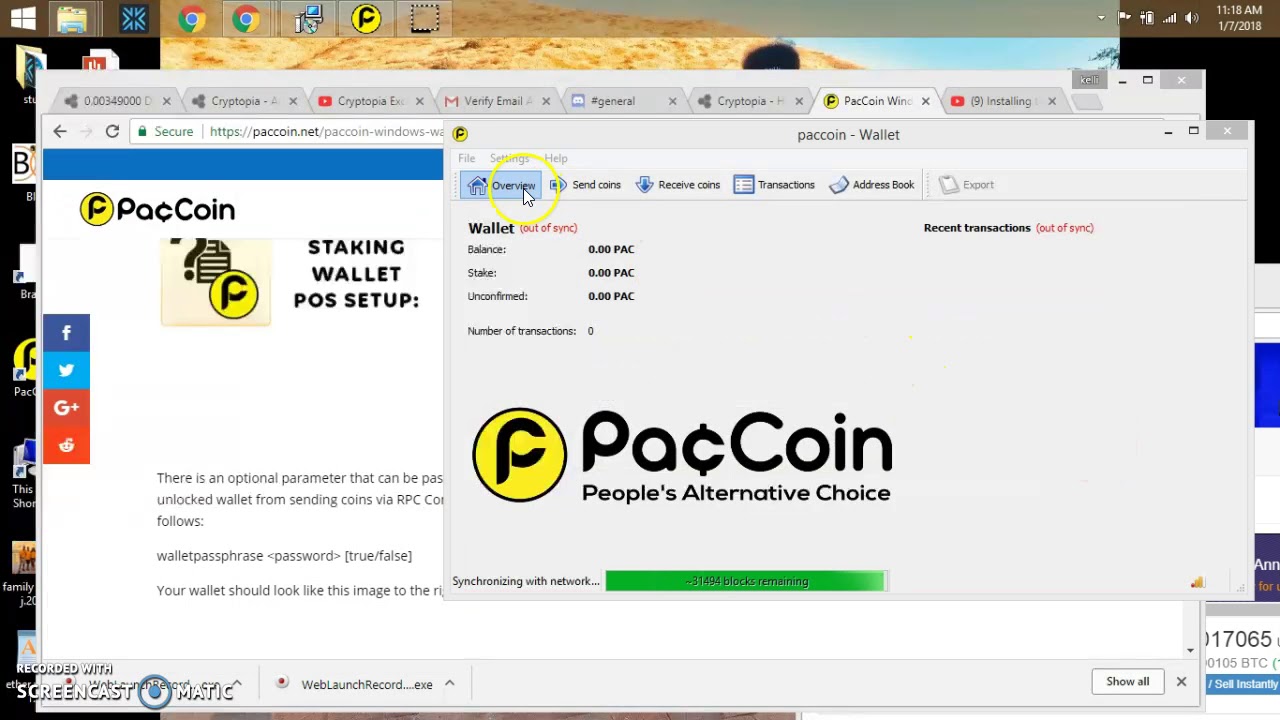
Task: Open the volume speaker tray control
Action: click(x=1191, y=18)
